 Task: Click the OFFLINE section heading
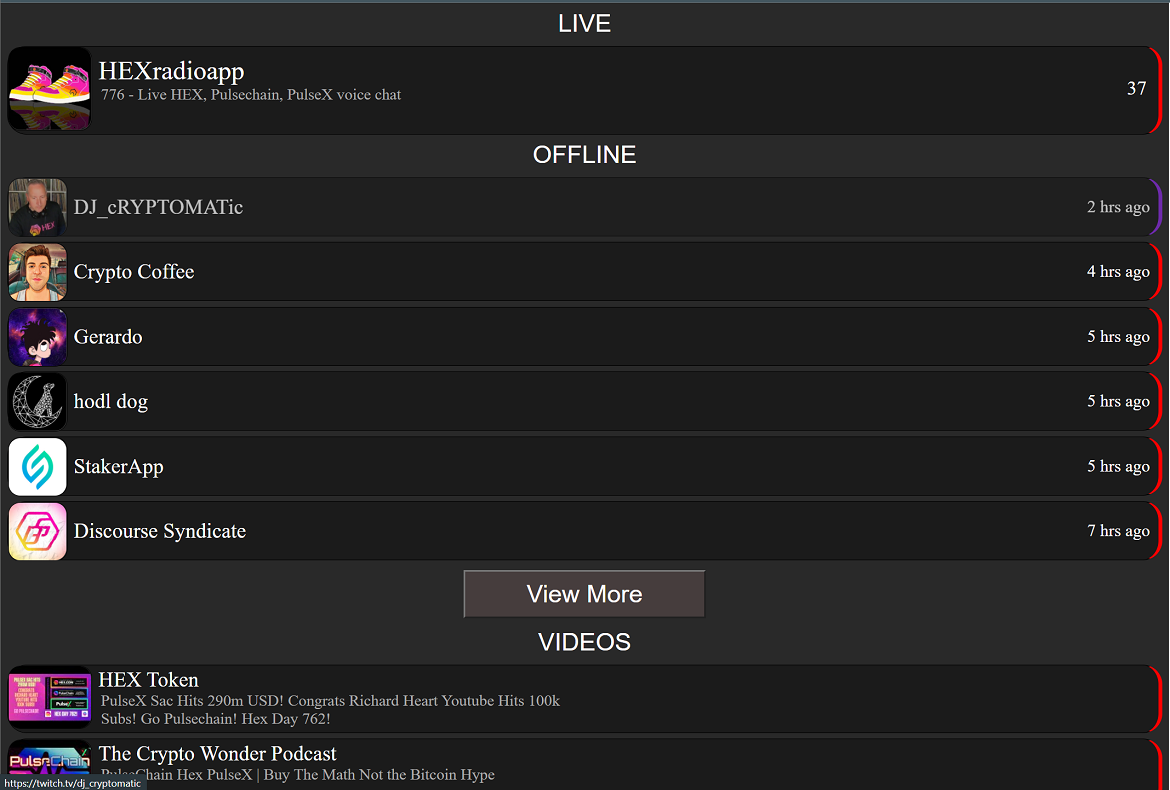[584, 154]
